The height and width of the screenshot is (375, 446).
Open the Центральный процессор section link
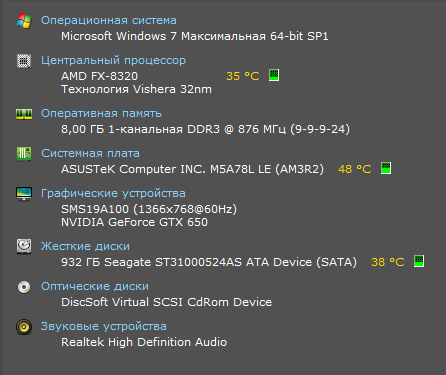coord(113,61)
